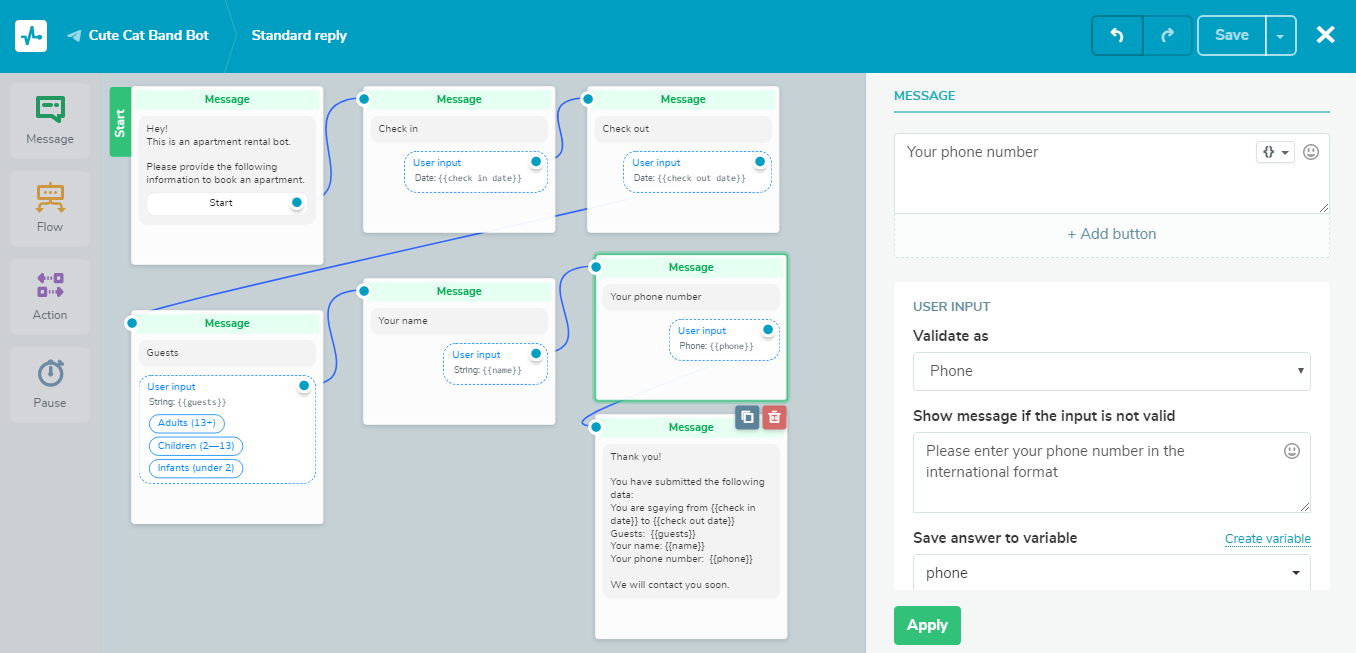
Task: Close the flow editor
Action: pyautogui.click(x=1325, y=35)
